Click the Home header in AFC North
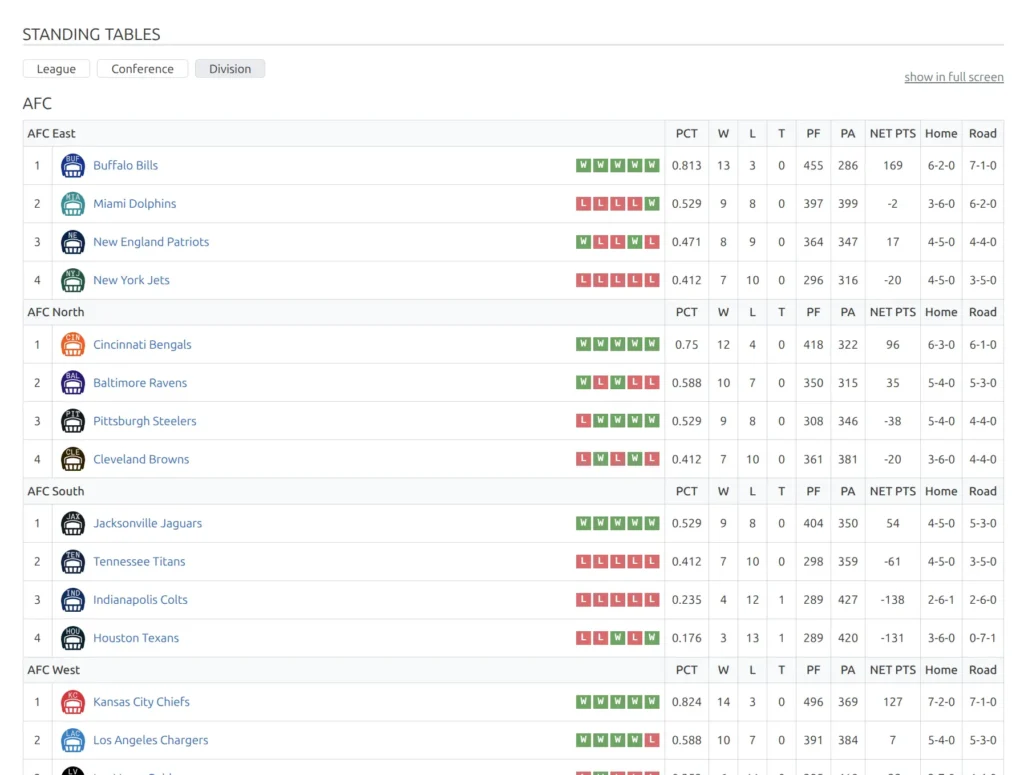The height and width of the screenshot is (775, 1024). (941, 312)
